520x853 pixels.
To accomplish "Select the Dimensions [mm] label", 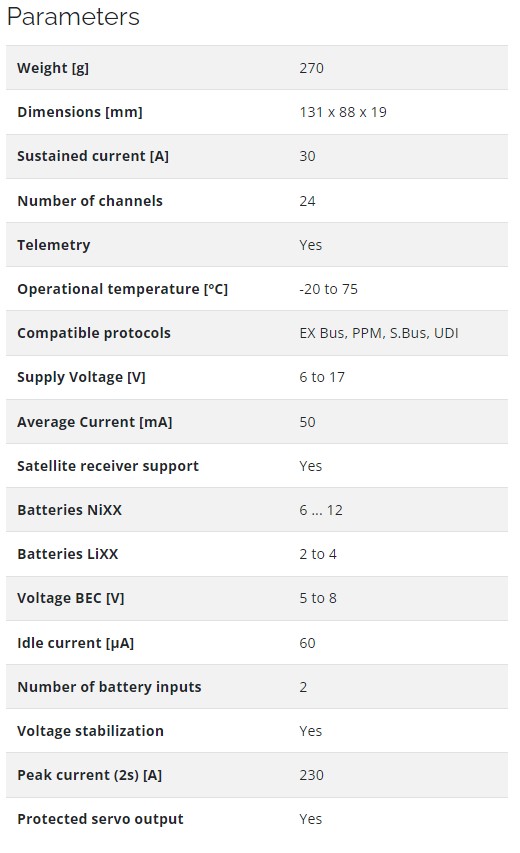I will click(x=80, y=112).
